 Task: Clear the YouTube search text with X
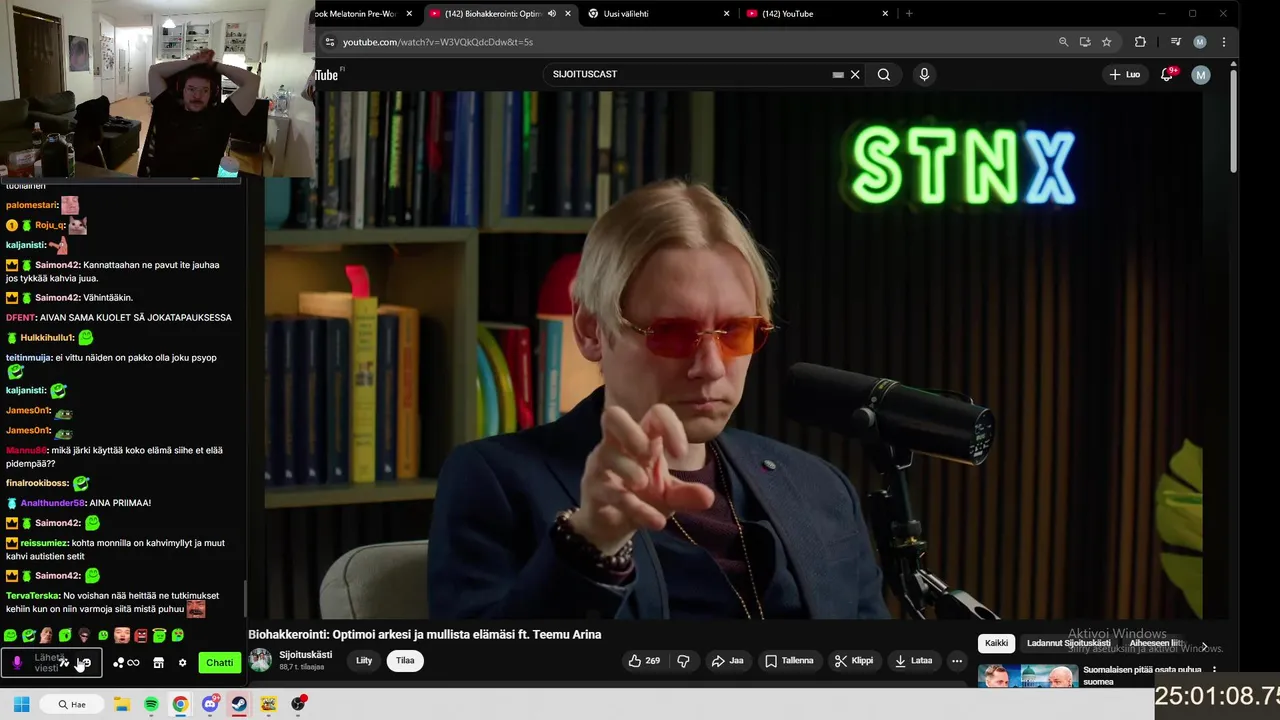pos(855,74)
